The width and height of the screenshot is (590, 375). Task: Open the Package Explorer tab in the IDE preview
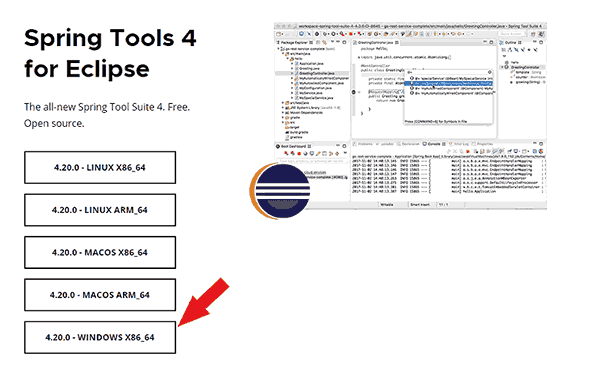(294, 43)
